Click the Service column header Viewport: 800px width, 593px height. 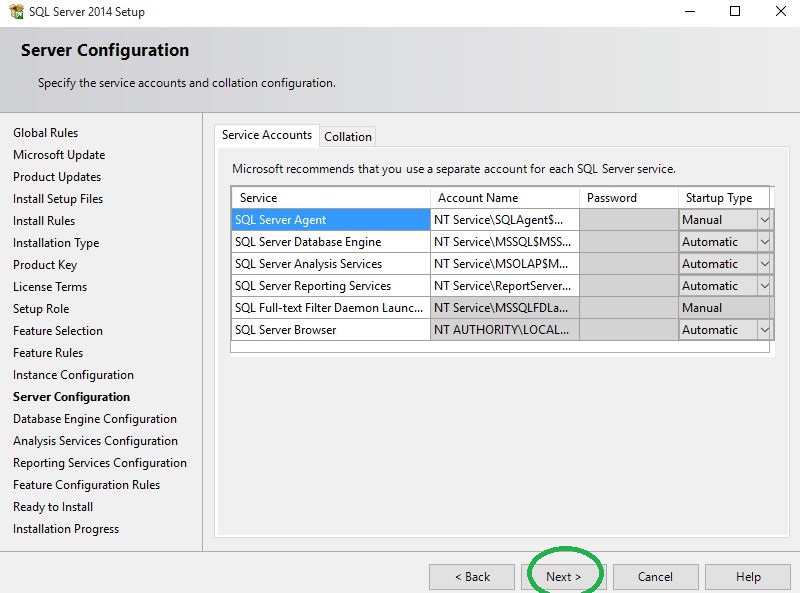coord(331,198)
